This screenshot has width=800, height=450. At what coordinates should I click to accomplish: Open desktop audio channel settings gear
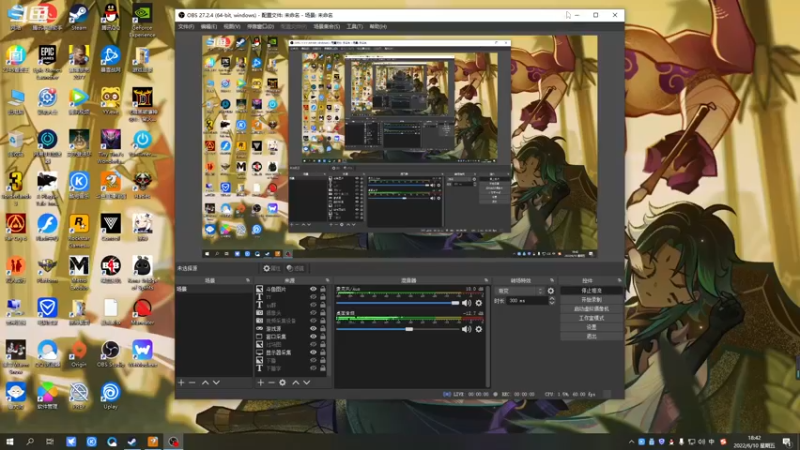click(479, 330)
